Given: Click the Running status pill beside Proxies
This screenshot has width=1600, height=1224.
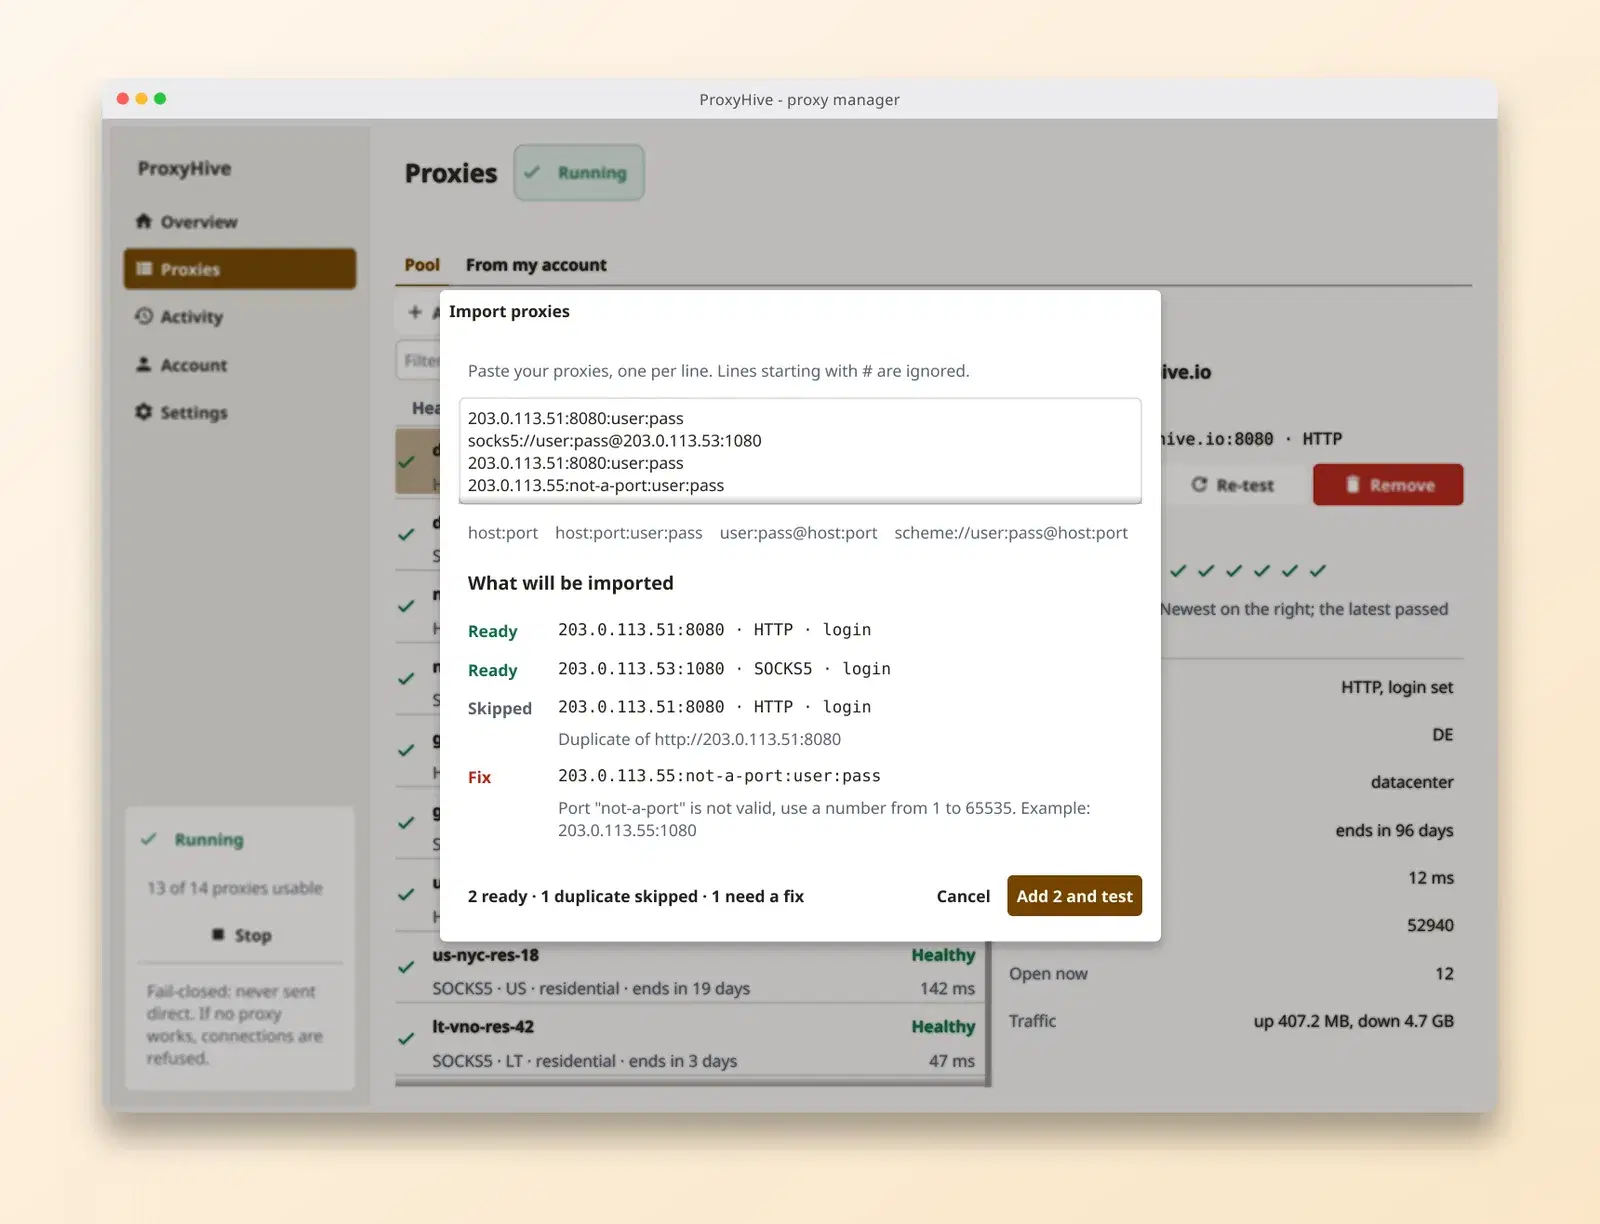Looking at the screenshot, I should [579, 172].
